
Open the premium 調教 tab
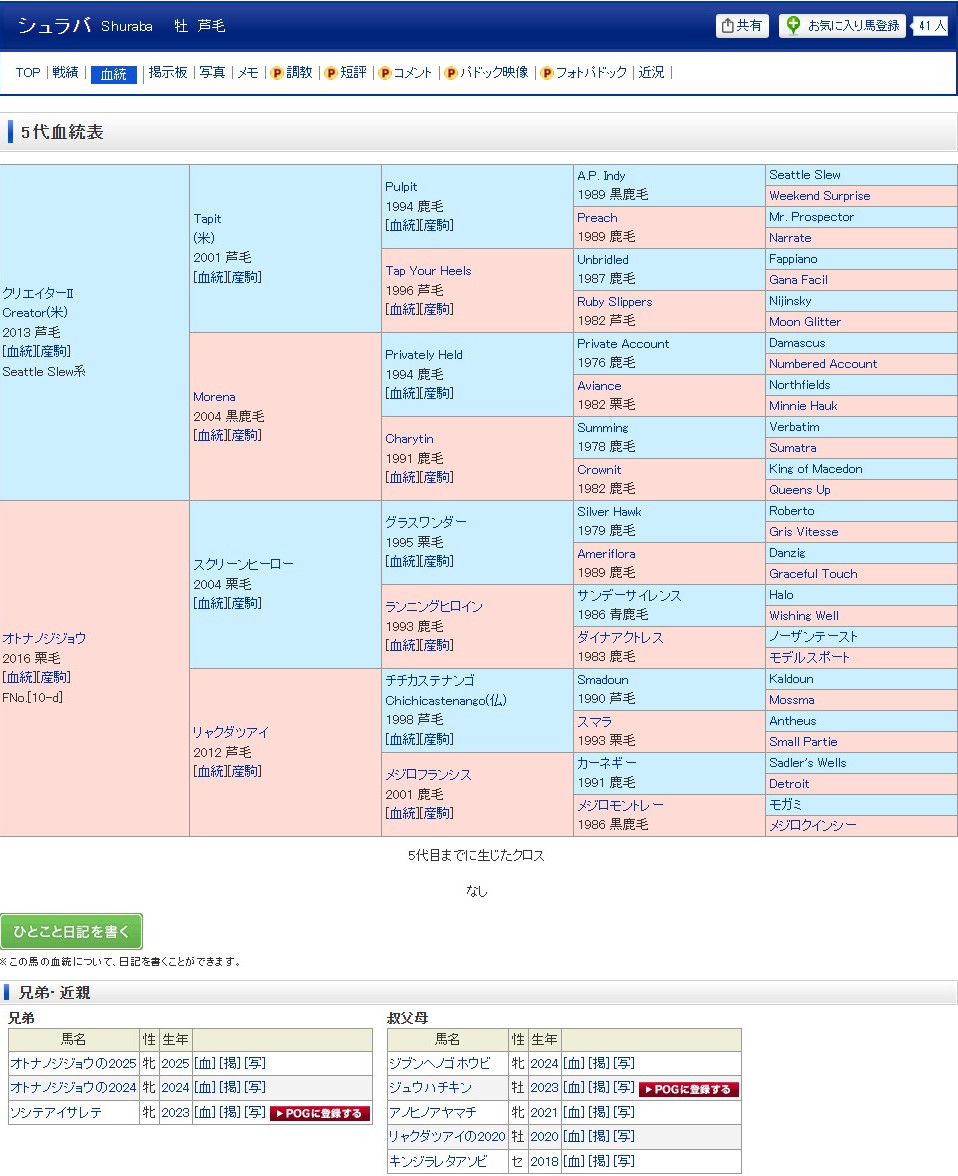pyautogui.click(x=291, y=73)
